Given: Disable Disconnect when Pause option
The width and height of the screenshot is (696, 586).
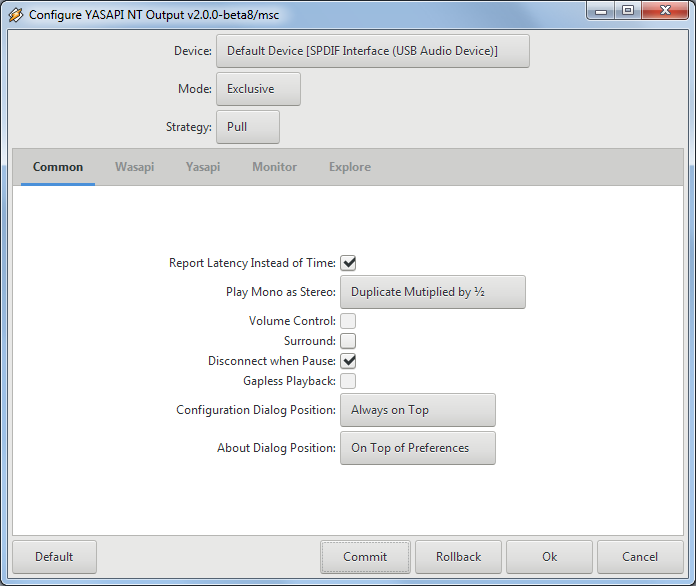Looking at the screenshot, I should pyautogui.click(x=348, y=361).
